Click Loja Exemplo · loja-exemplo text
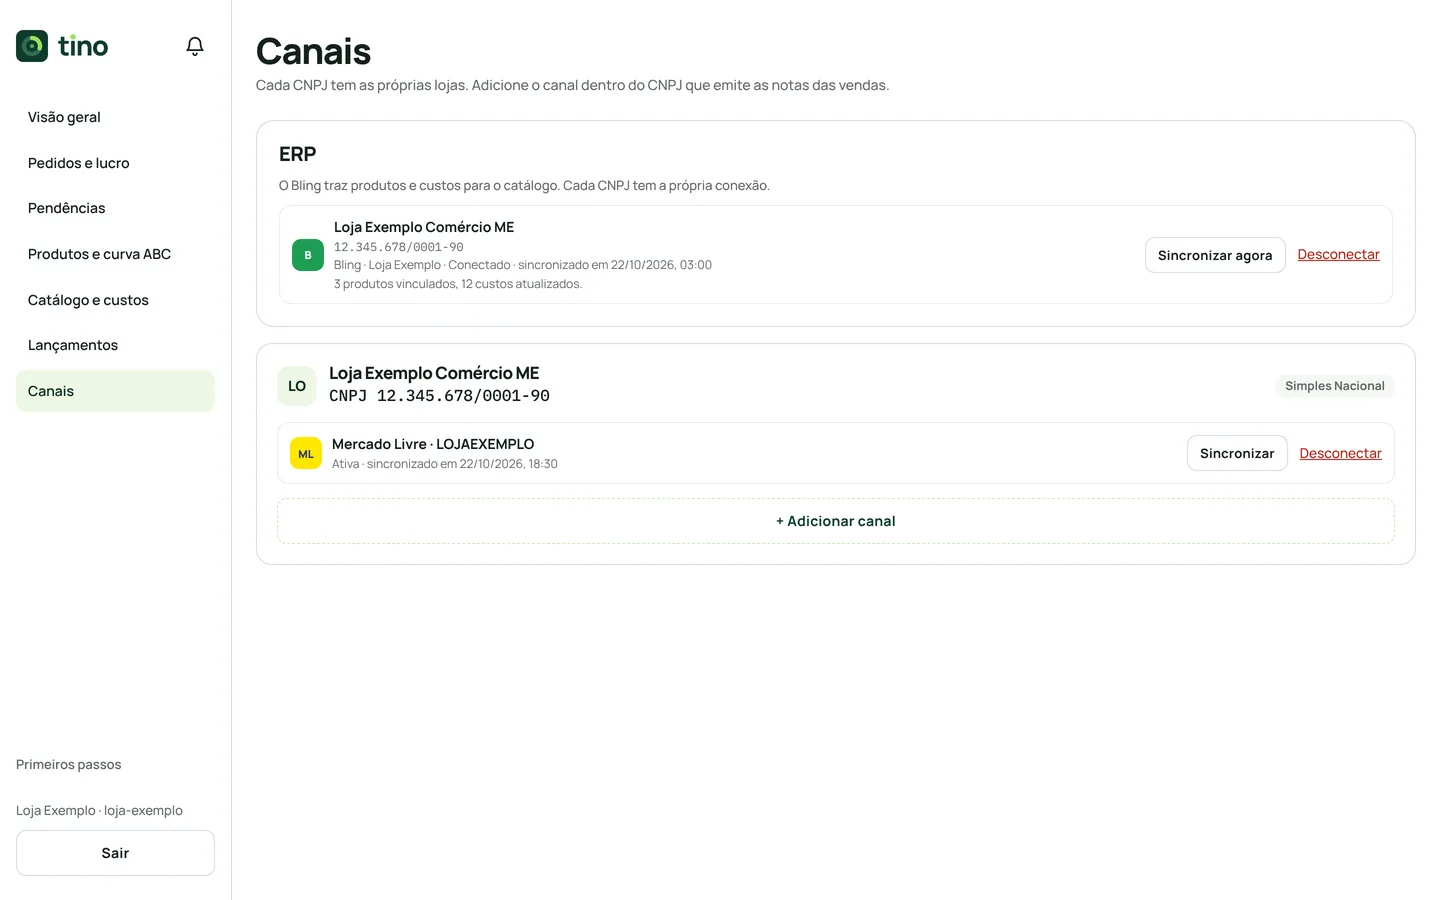The width and height of the screenshot is (1440, 900). tap(99, 810)
